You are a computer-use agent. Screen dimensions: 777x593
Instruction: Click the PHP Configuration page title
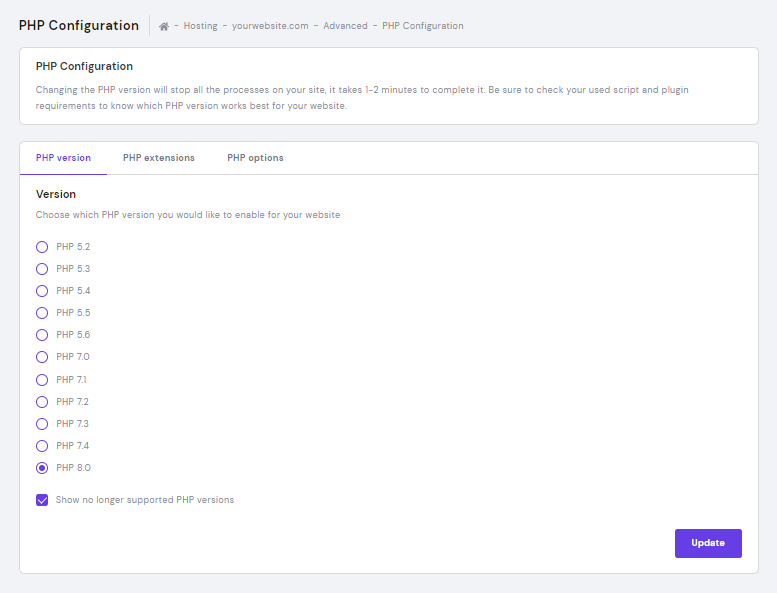pyautogui.click(x=79, y=25)
